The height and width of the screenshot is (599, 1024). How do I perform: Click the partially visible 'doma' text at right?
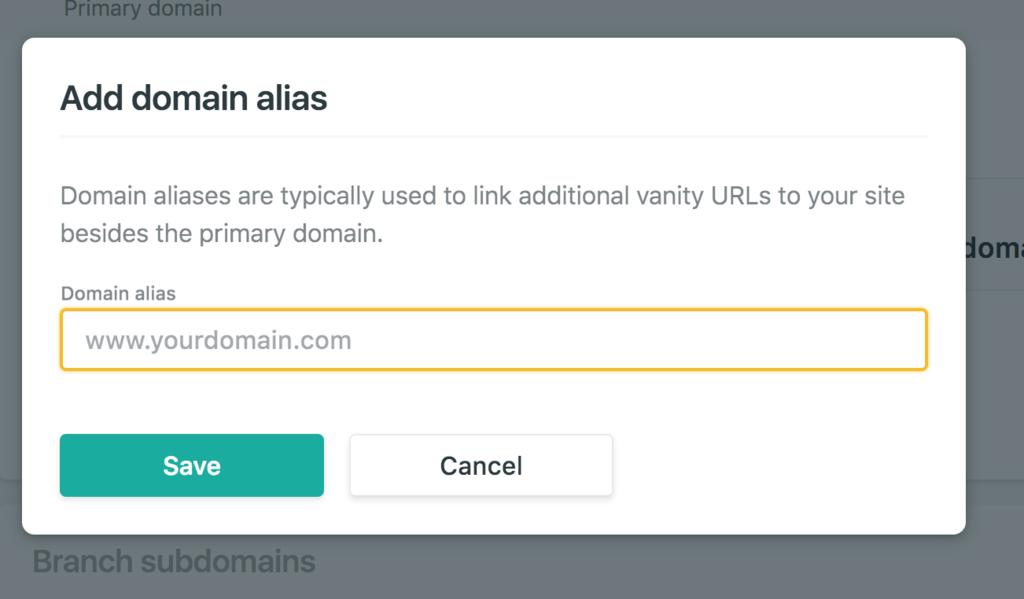994,248
